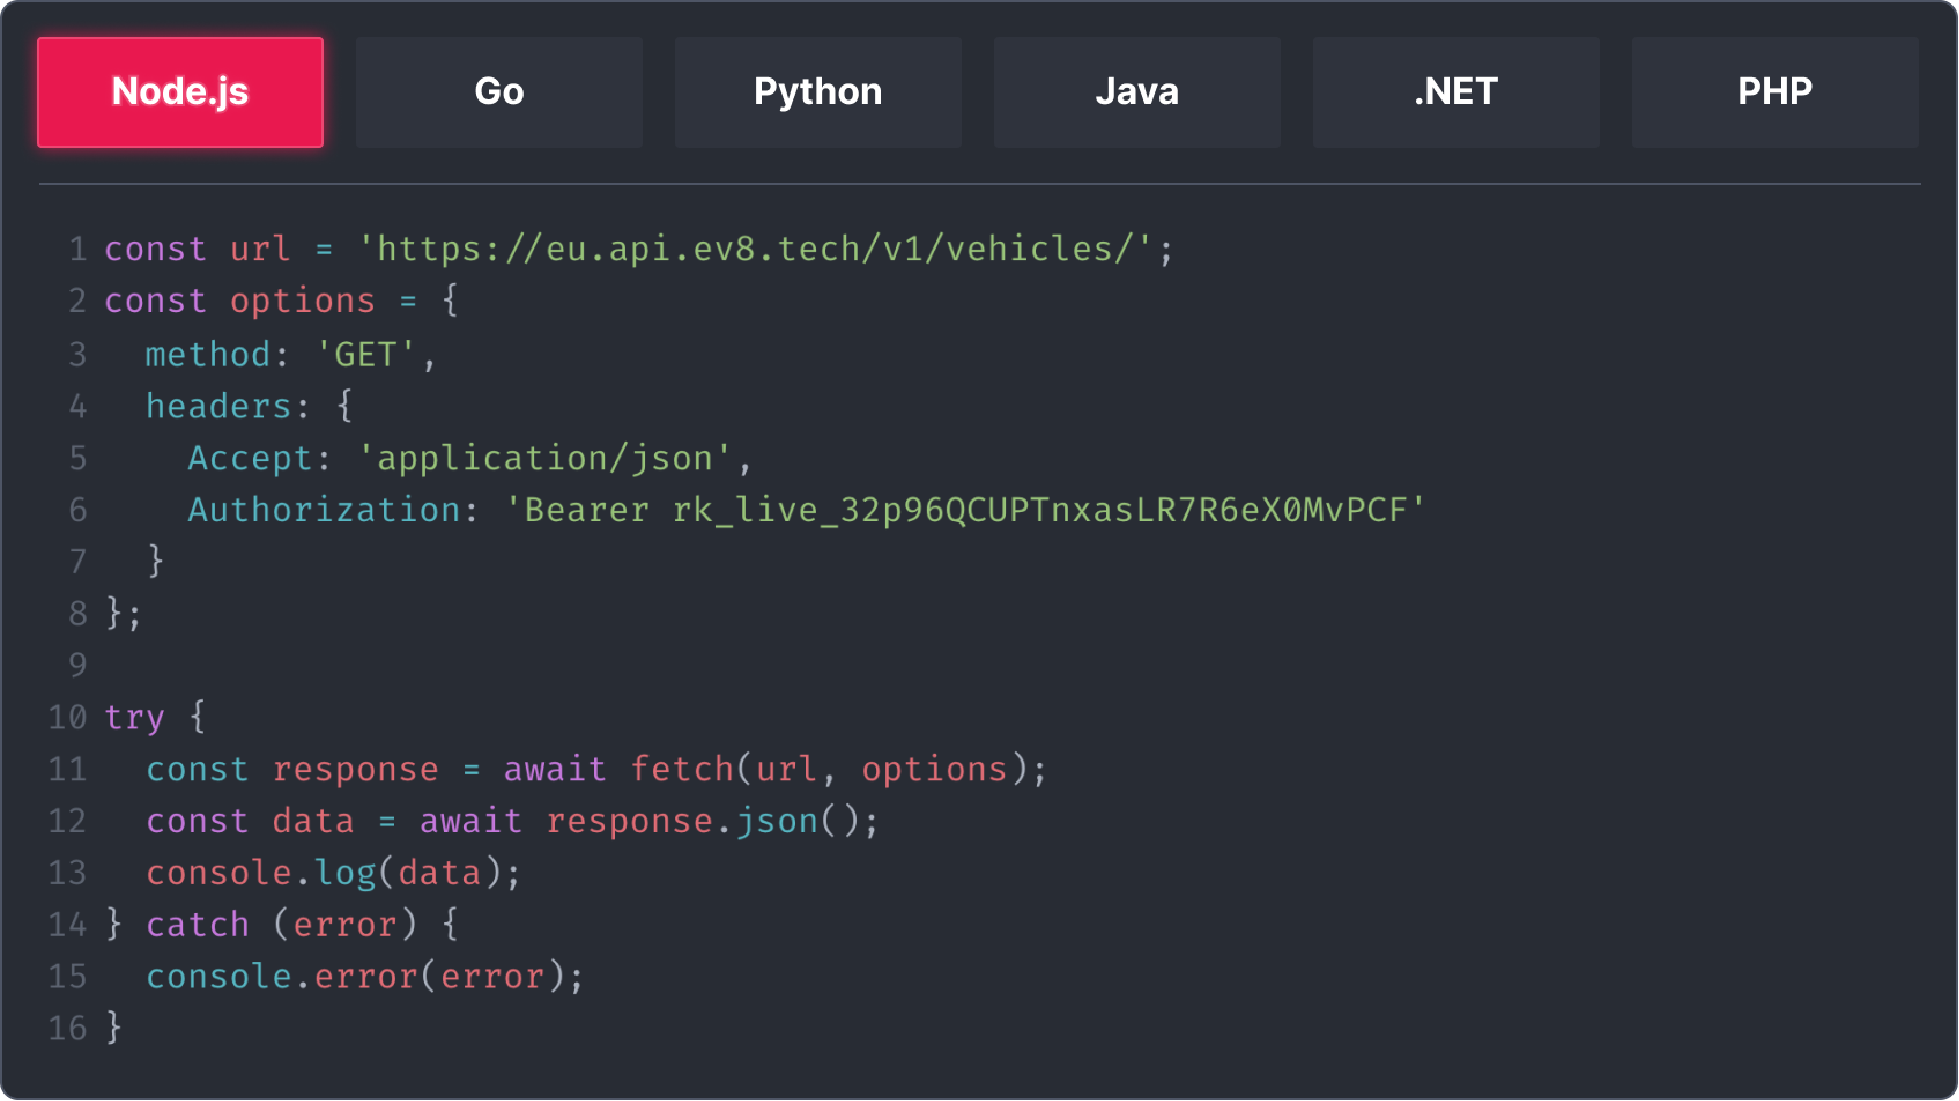Open the Python code tab

tap(818, 92)
